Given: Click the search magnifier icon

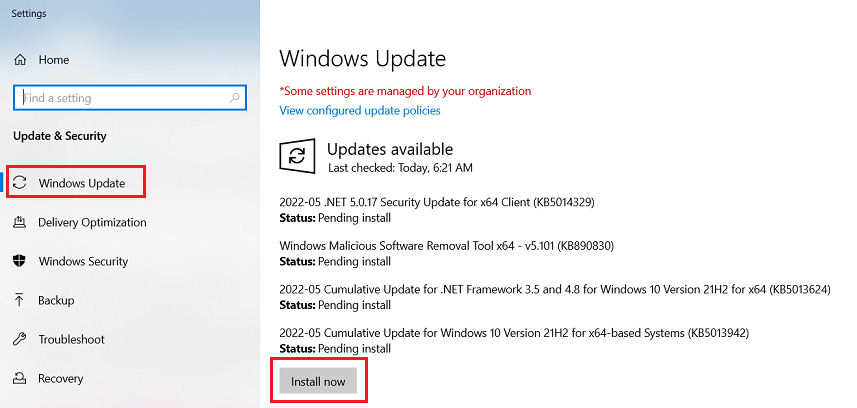Looking at the screenshot, I should click(x=235, y=98).
